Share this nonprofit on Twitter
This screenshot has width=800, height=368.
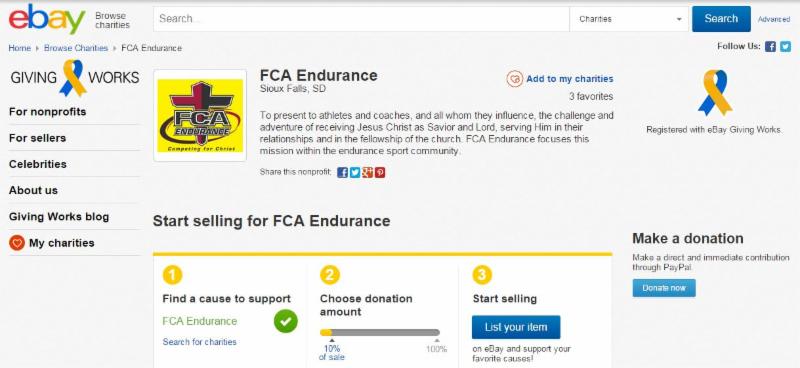(355, 173)
